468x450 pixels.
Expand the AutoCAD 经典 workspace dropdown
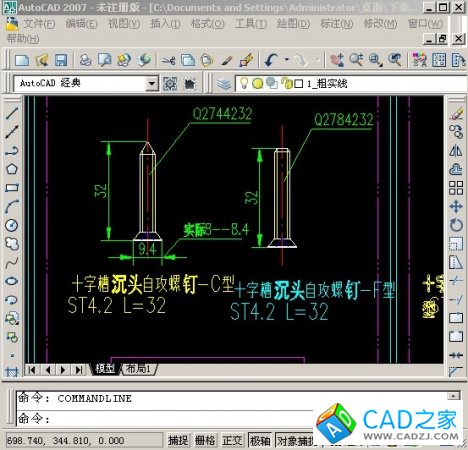(x=152, y=83)
